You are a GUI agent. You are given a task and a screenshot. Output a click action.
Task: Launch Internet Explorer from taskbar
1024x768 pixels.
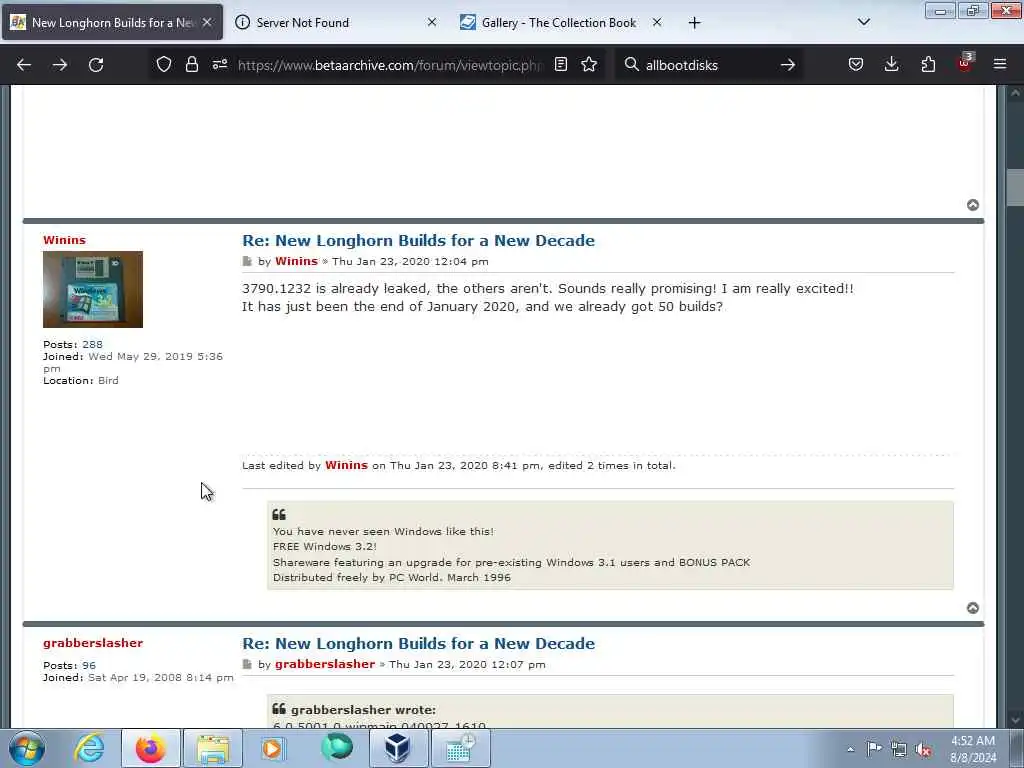(89, 748)
